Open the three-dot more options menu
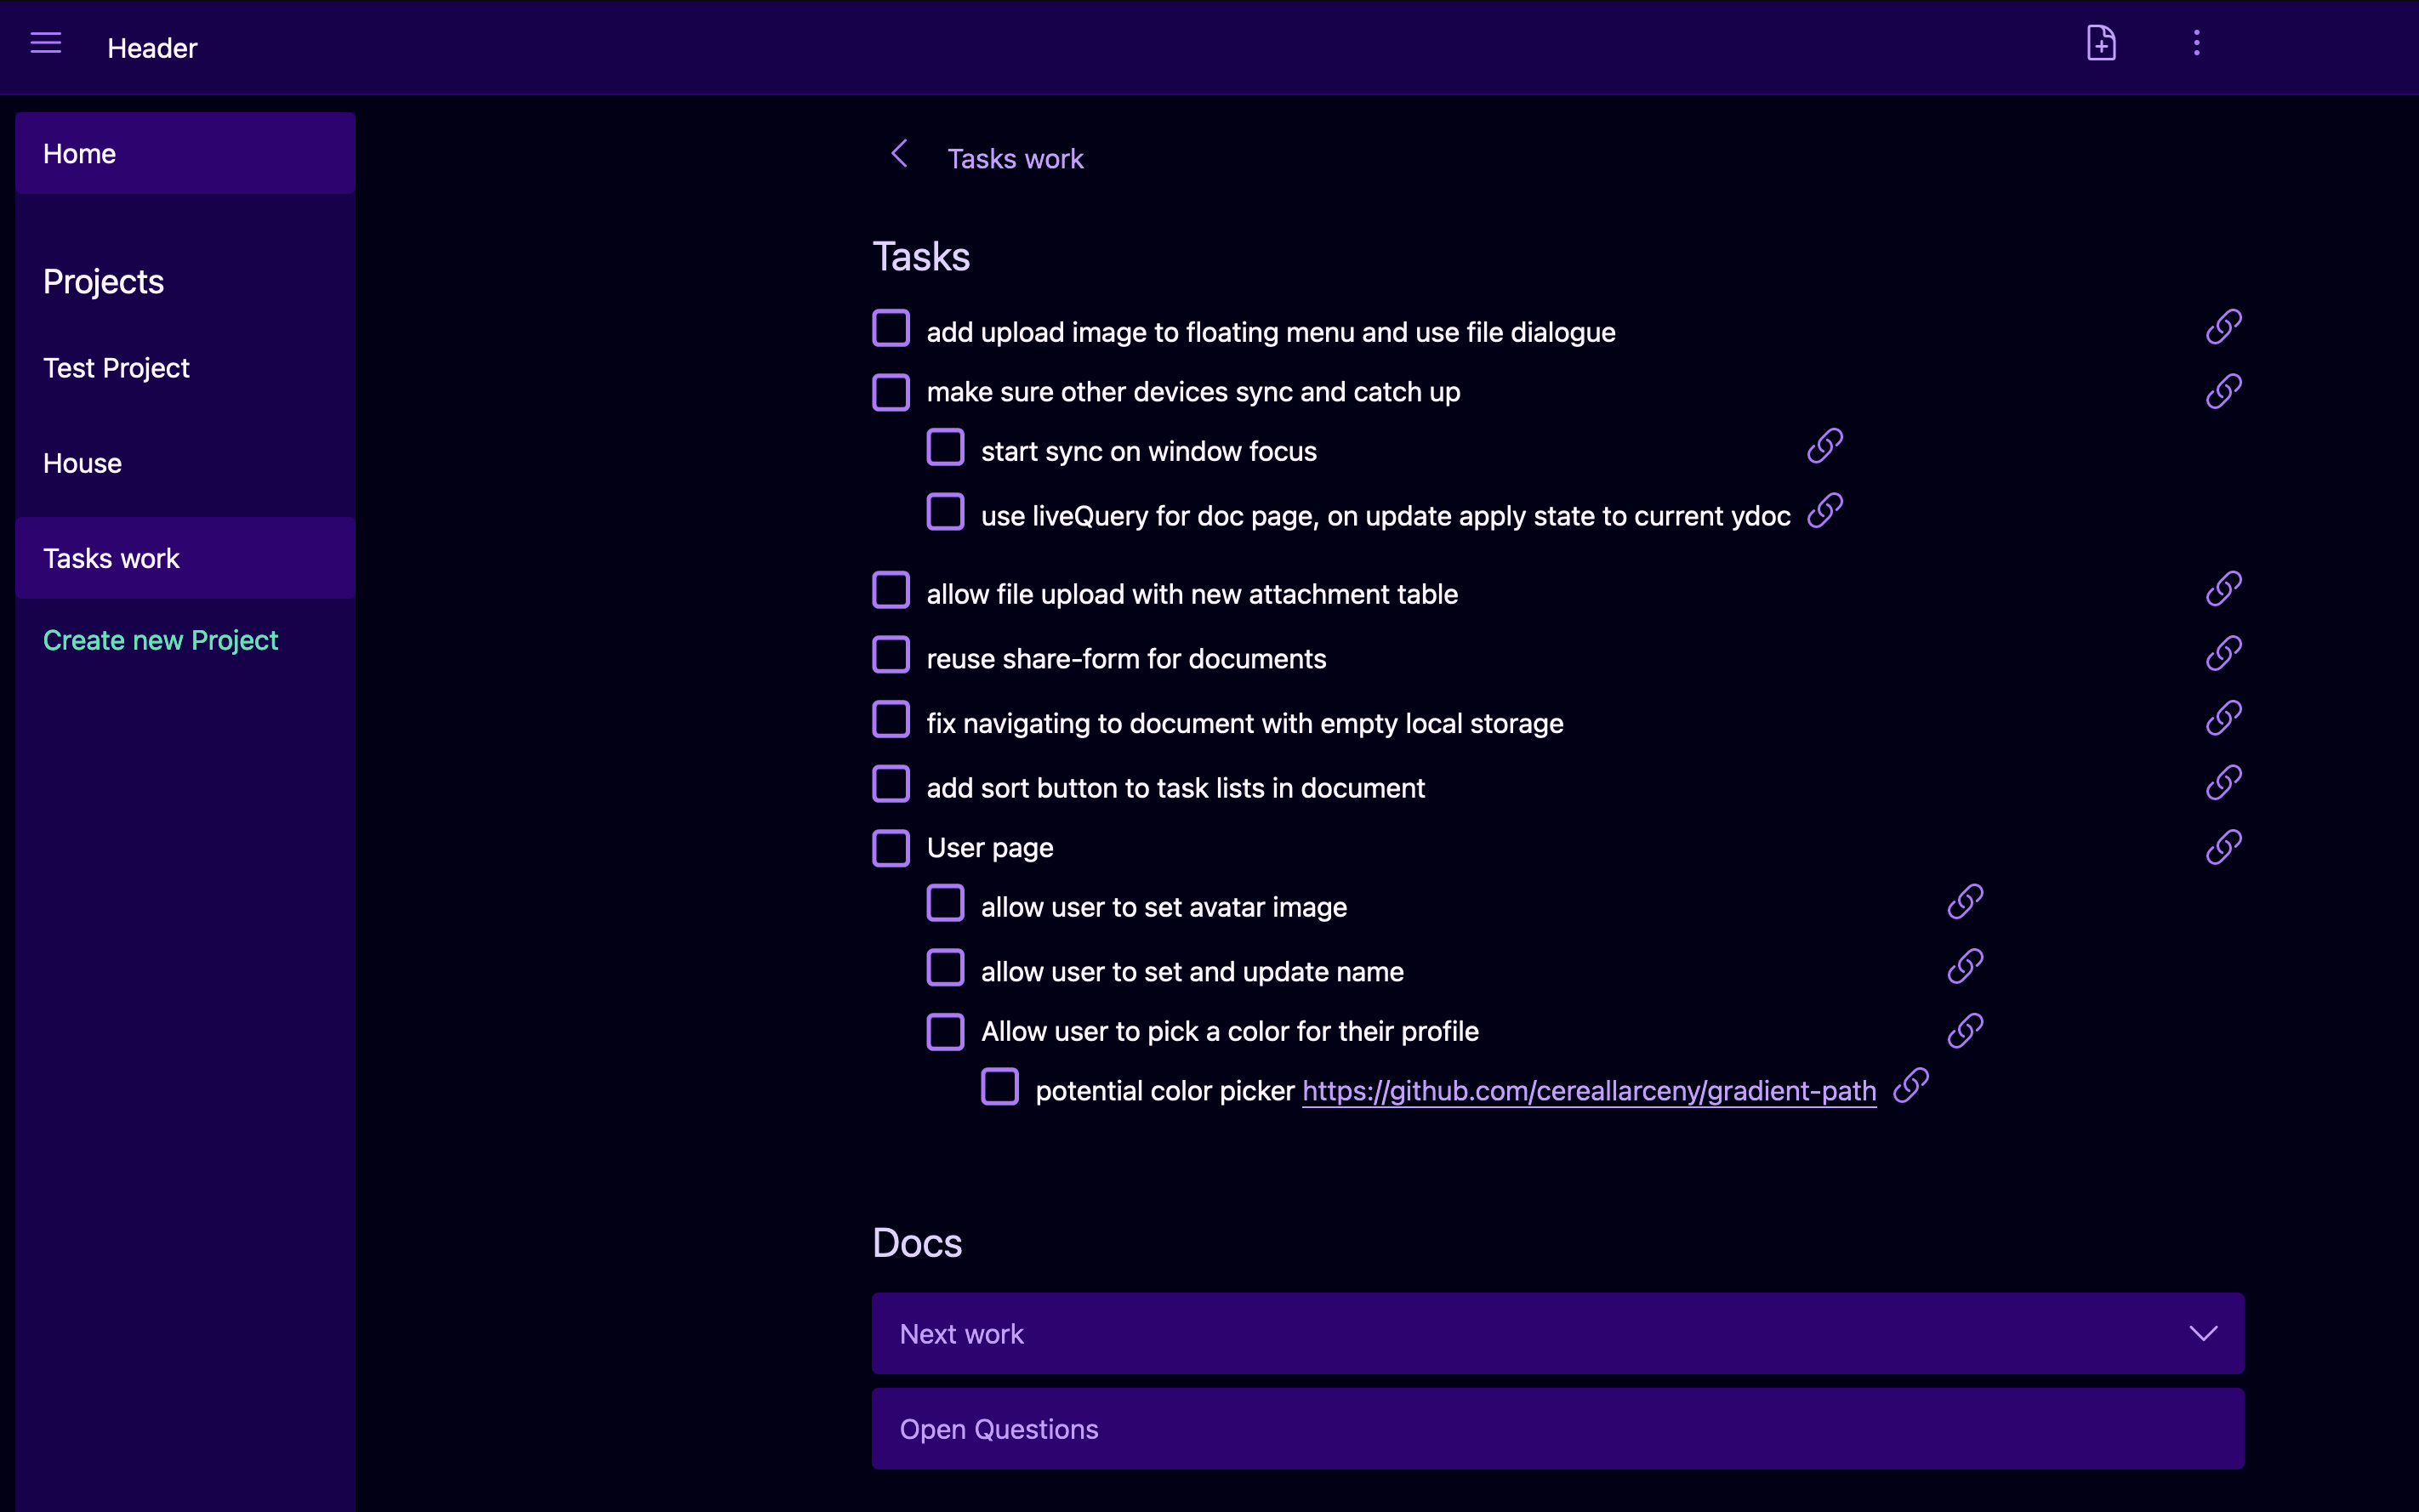Screen dimensions: 2419x1512 (x=2196, y=43)
